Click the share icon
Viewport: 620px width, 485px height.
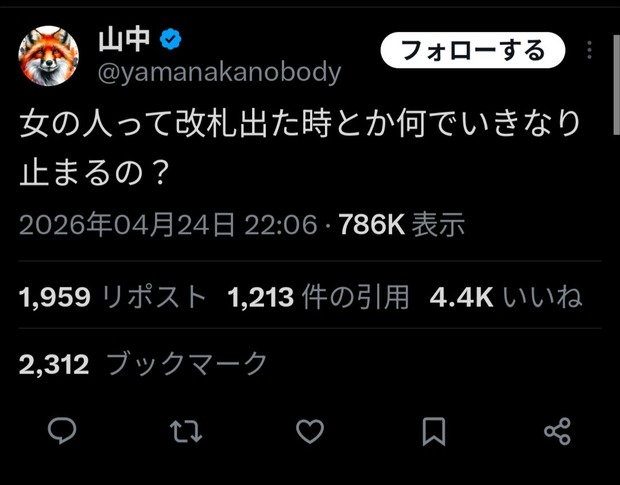point(558,431)
